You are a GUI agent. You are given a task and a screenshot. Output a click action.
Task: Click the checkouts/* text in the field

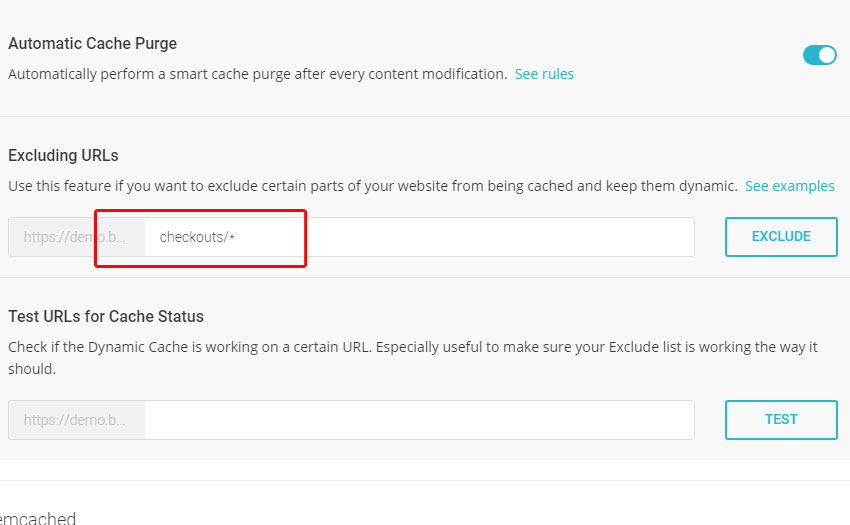(197, 237)
